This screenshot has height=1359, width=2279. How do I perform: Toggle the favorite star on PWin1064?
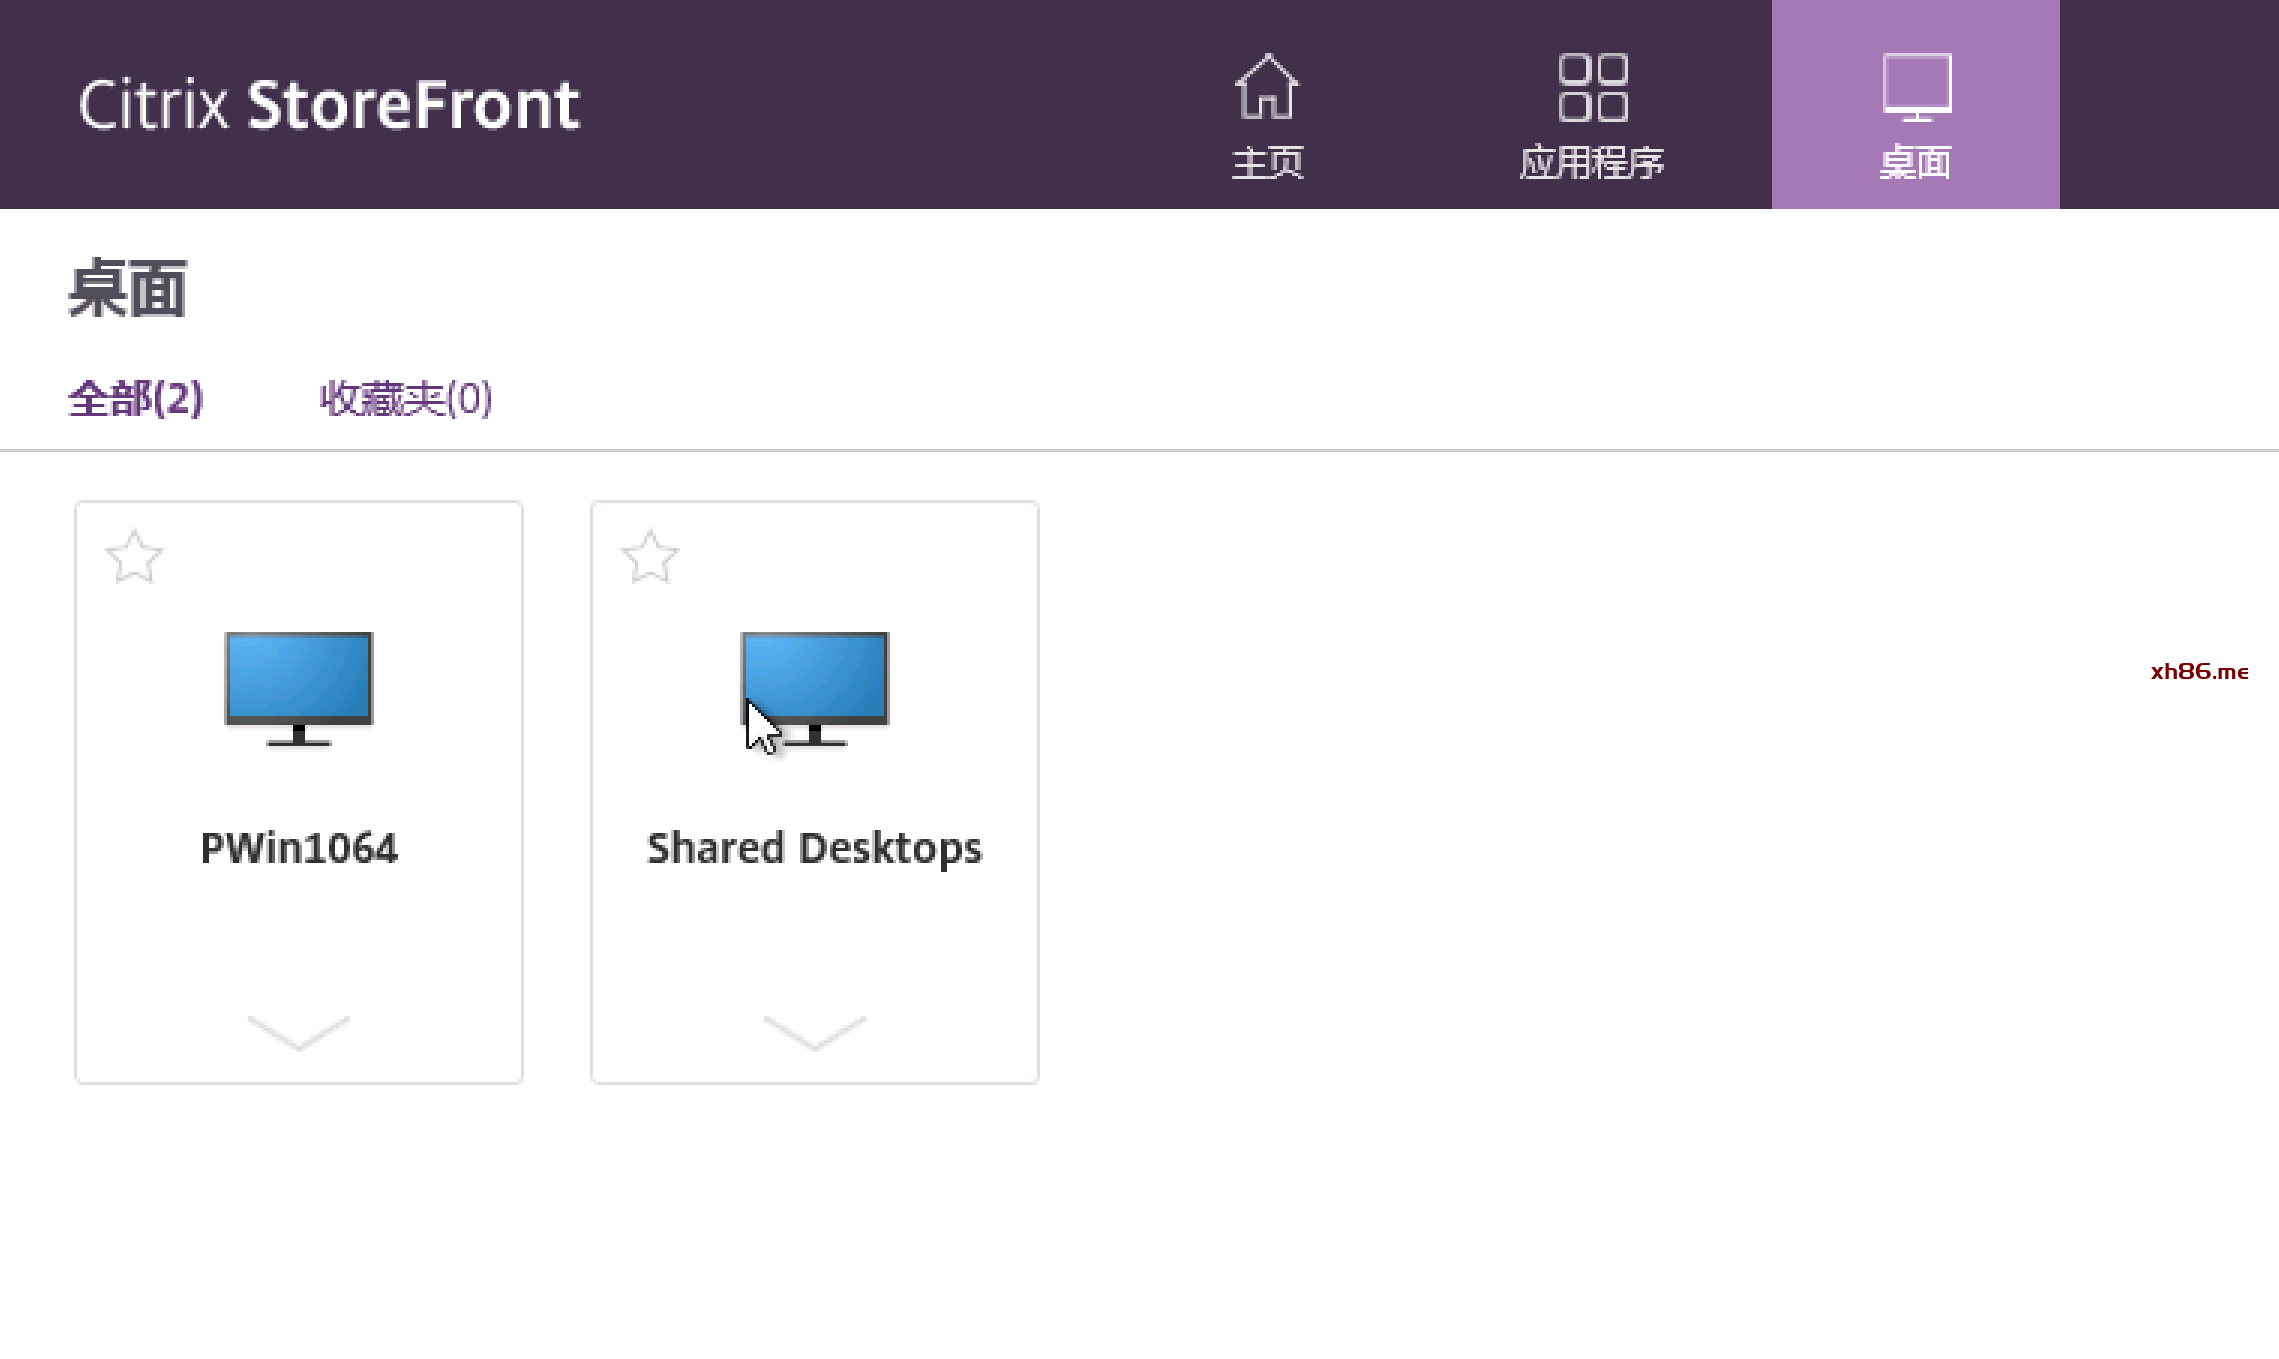click(134, 557)
